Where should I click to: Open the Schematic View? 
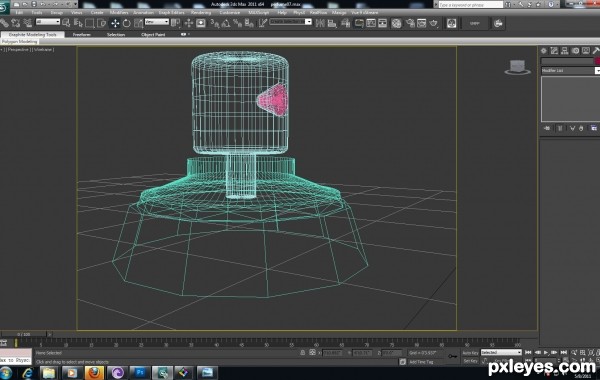pyautogui.click(x=382, y=23)
